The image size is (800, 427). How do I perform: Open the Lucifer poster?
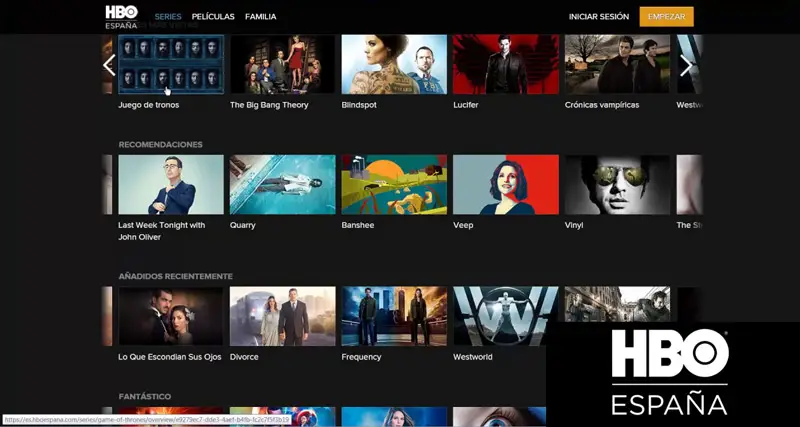pyautogui.click(x=506, y=64)
